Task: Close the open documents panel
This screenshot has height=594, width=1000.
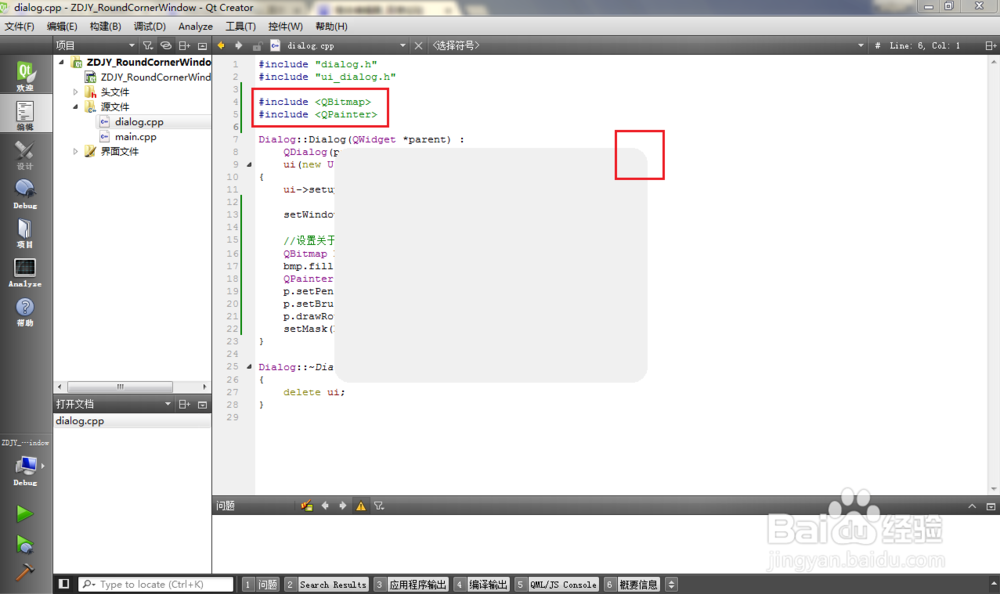Action: click(x=202, y=404)
